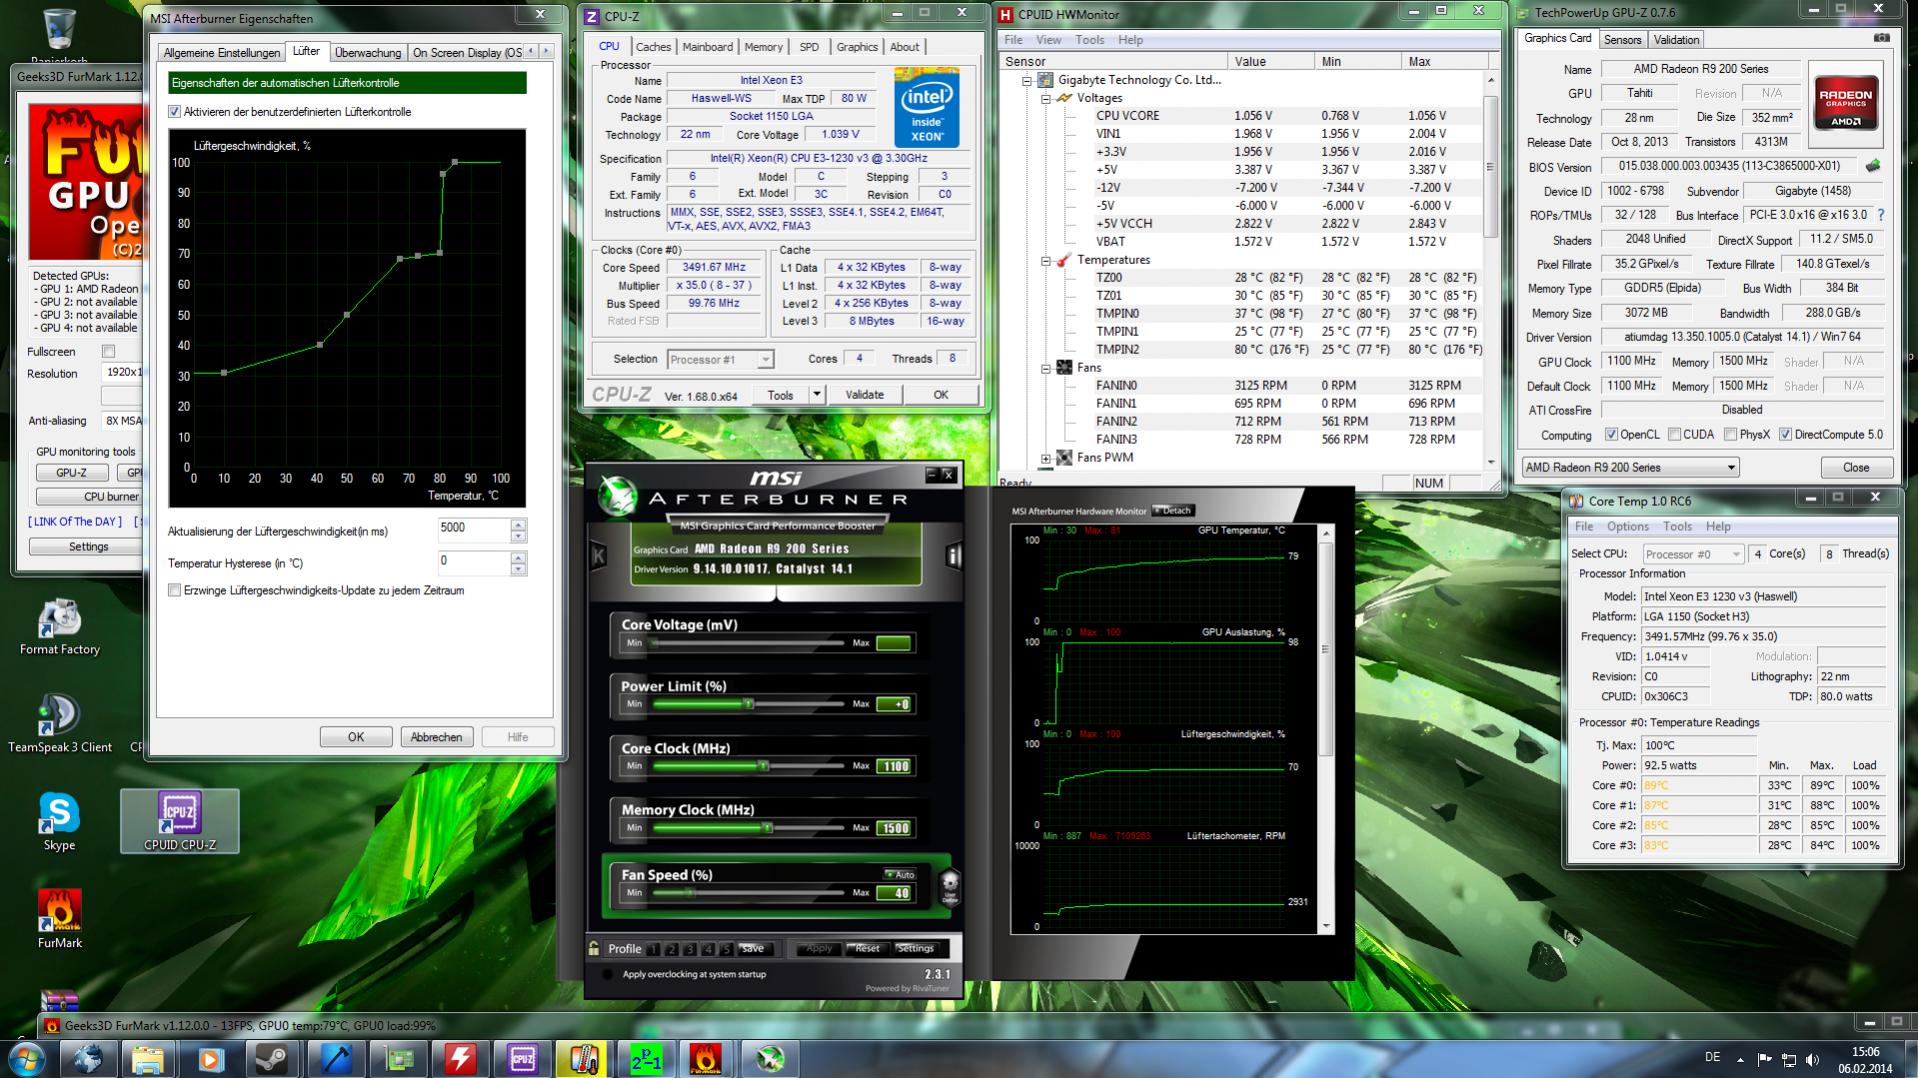Image resolution: width=1918 pixels, height=1078 pixels.
Task: Collapse the Voltages tree node in HWMonitor
Action: (1046, 98)
